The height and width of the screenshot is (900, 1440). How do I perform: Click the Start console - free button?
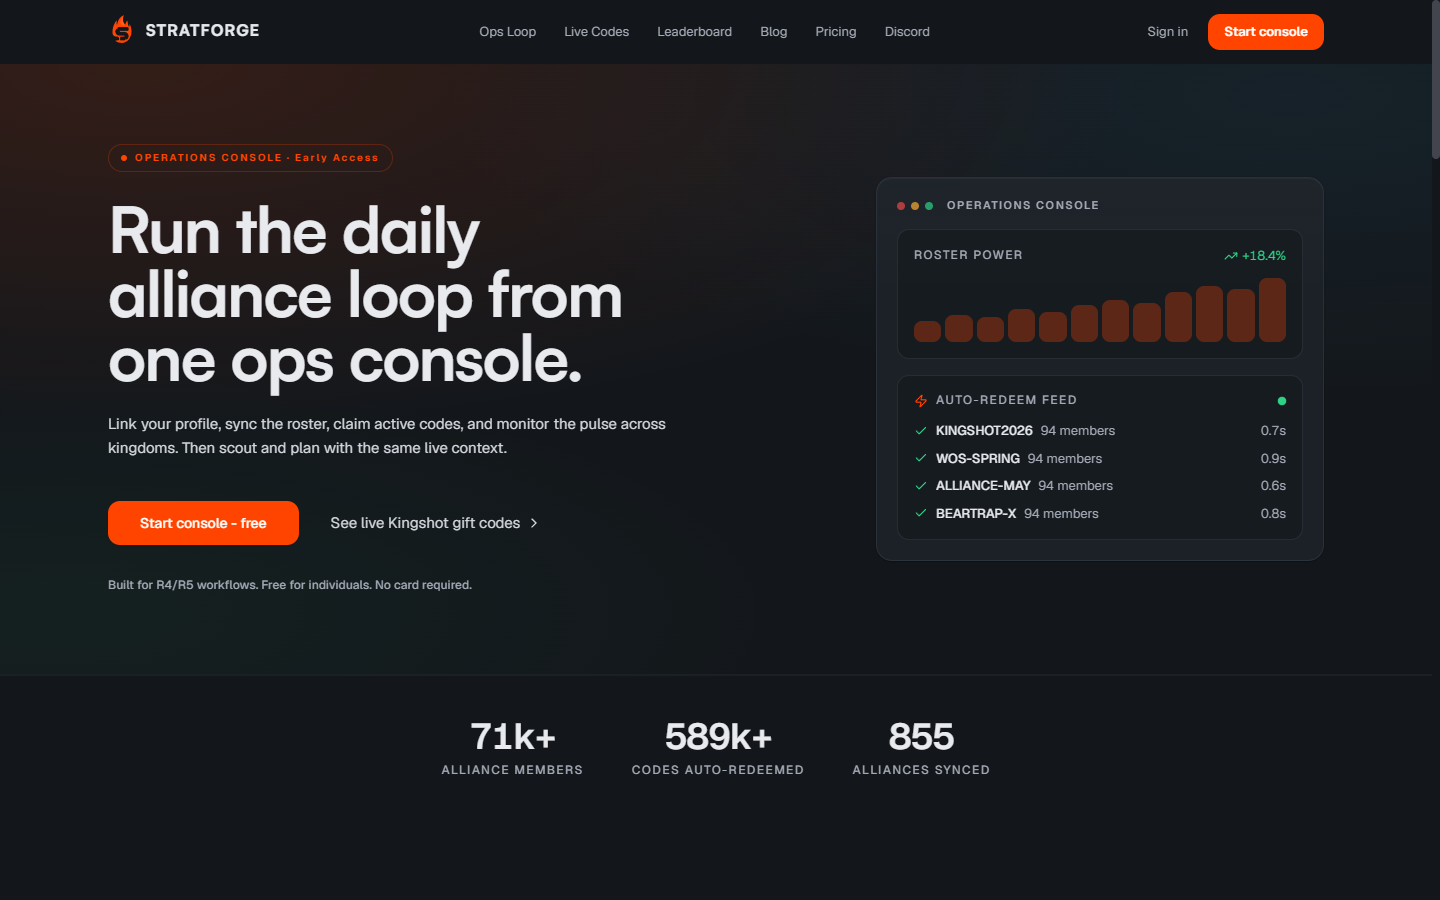[203, 523]
